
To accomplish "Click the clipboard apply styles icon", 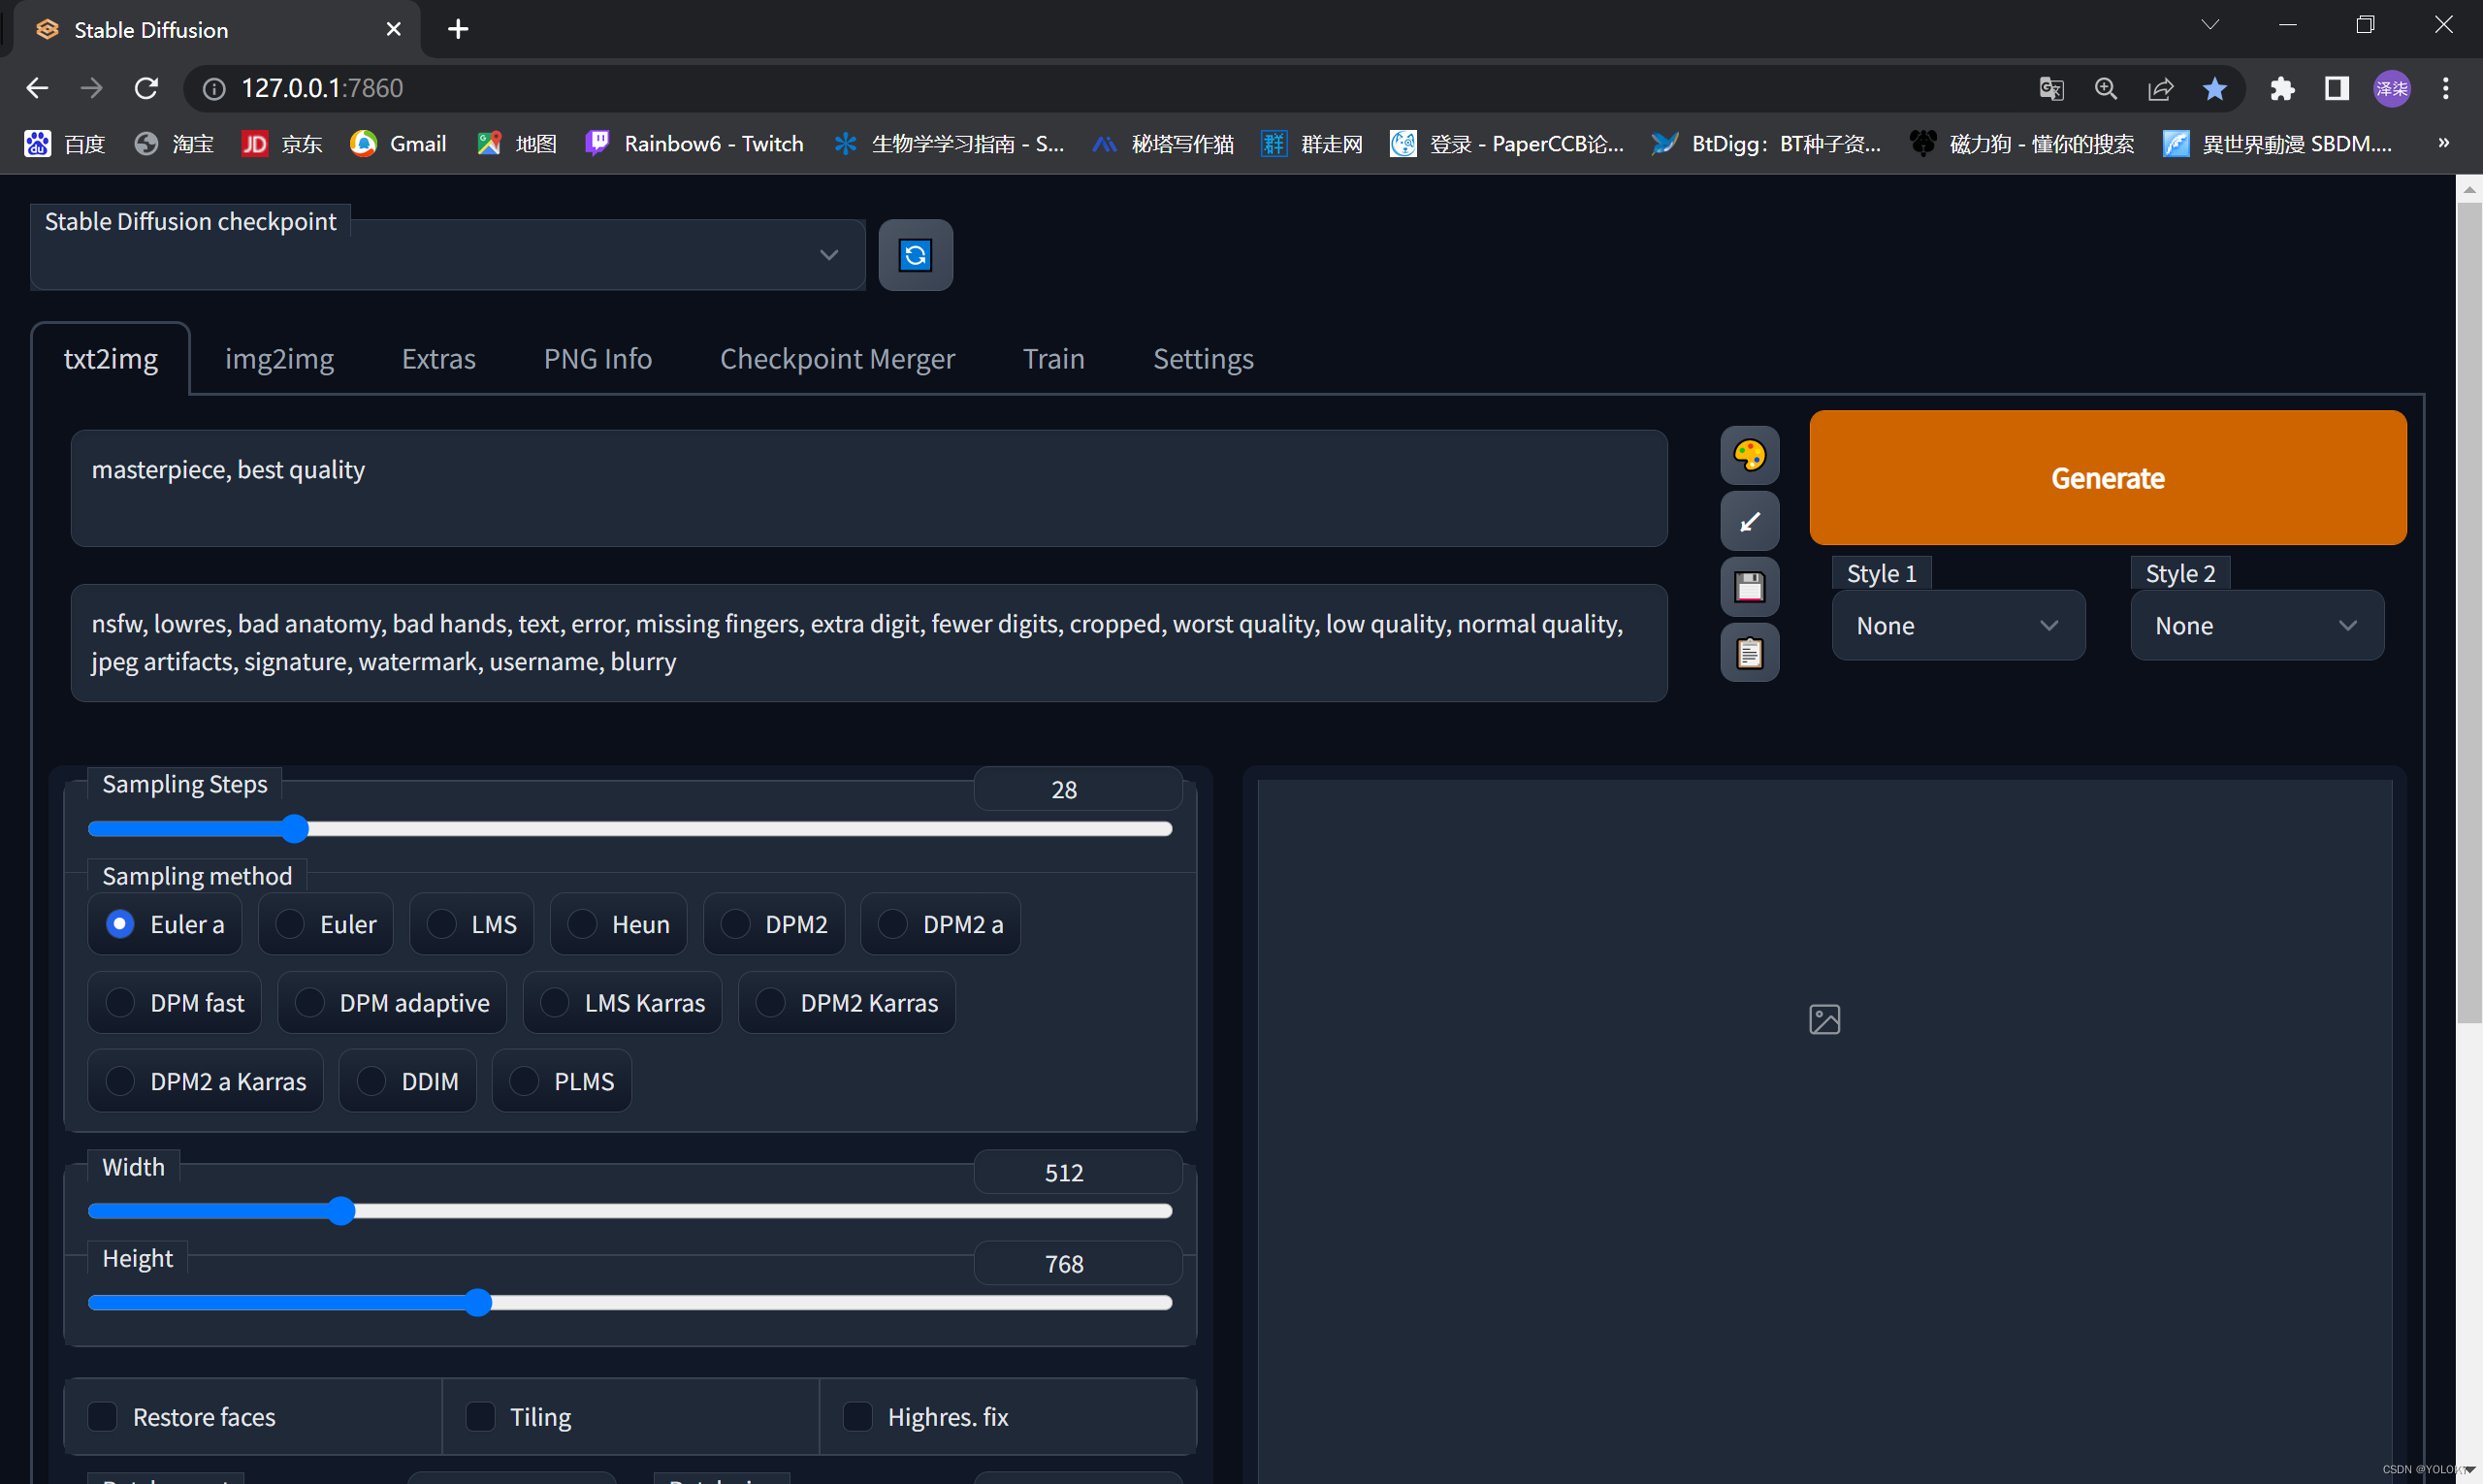I will coord(1749,653).
